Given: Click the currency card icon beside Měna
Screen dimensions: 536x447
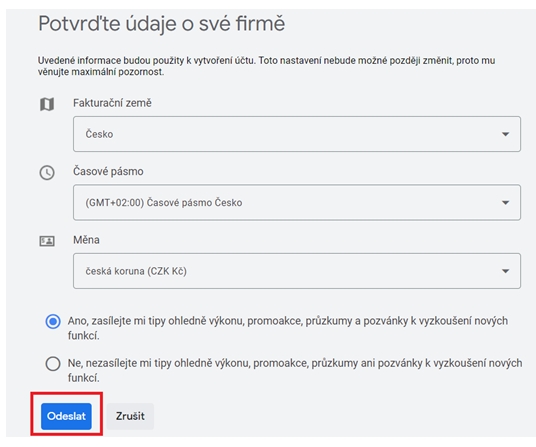Looking at the screenshot, I should click(x=47, y=241).
